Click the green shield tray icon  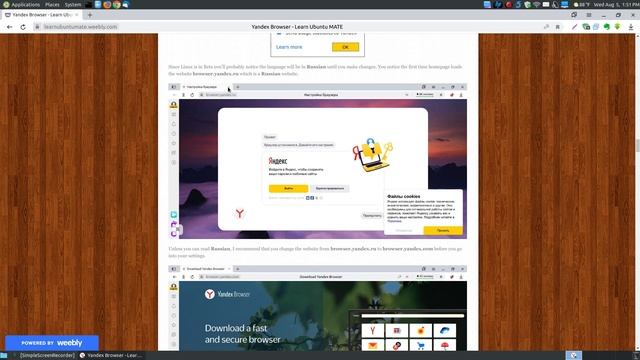pos(527,4)
